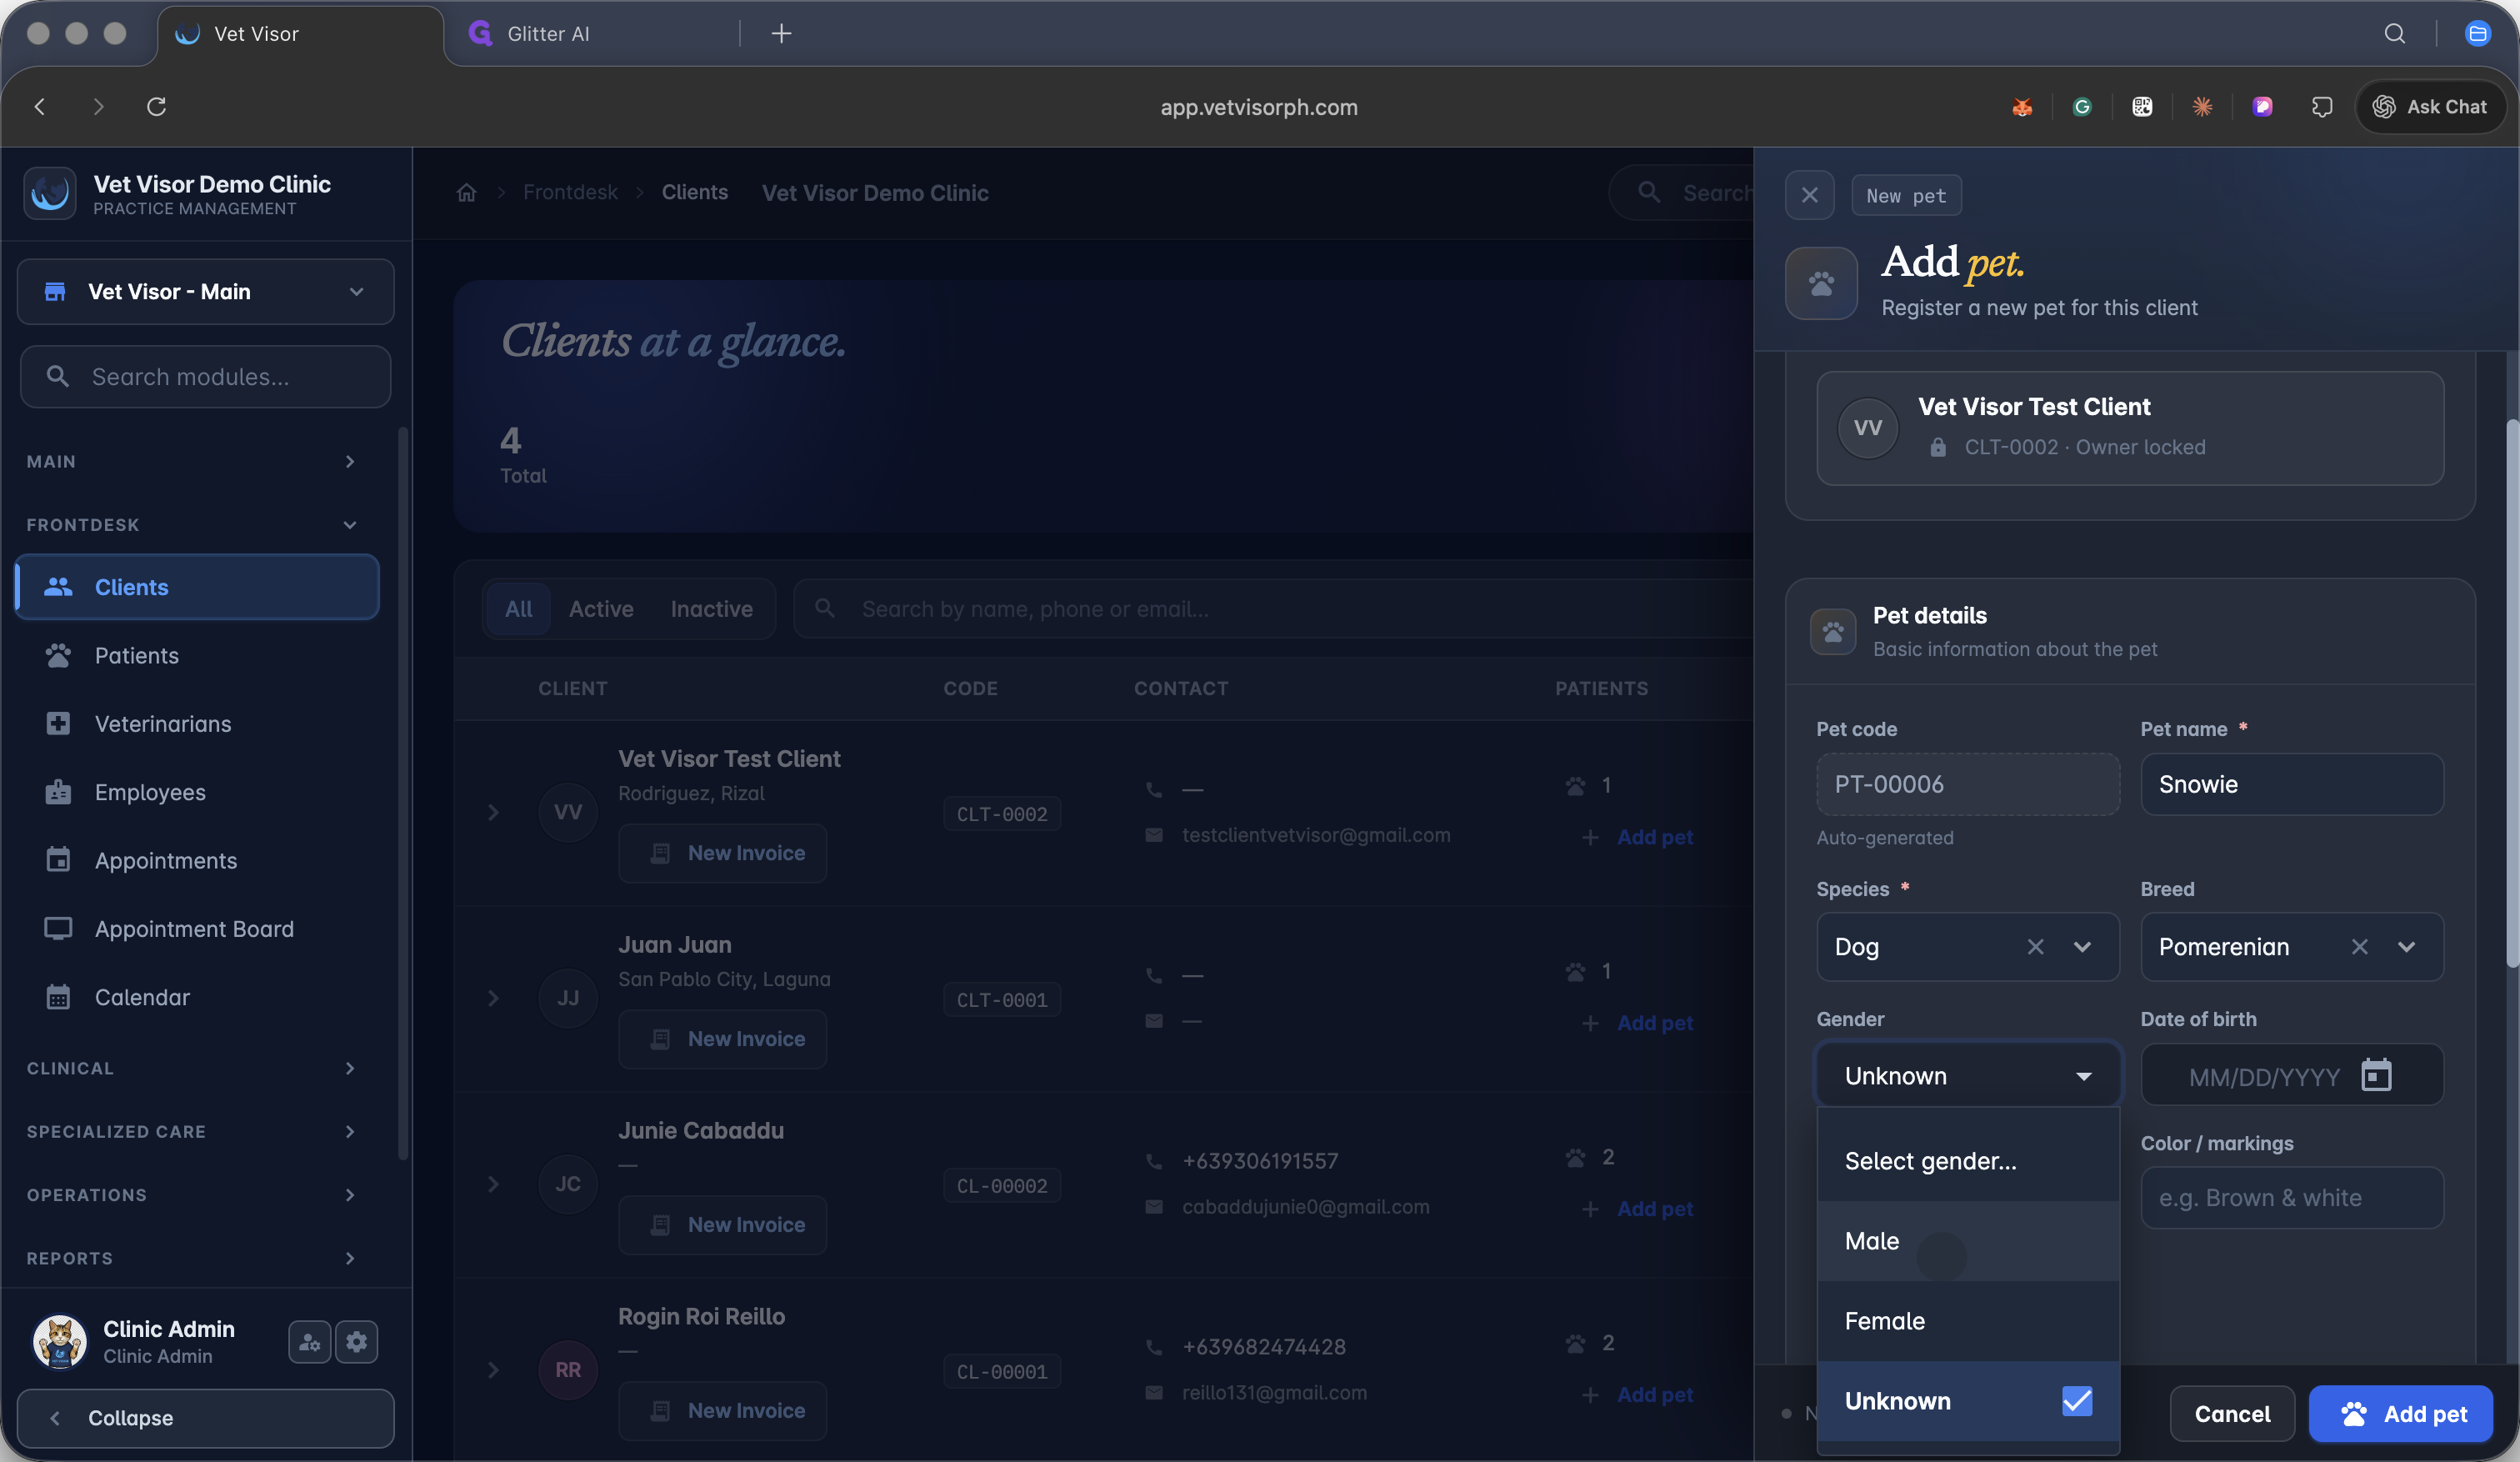This screenshot has height=1462, width=2520.
Task: Focus the Search modules field
Action: point(205,376)
